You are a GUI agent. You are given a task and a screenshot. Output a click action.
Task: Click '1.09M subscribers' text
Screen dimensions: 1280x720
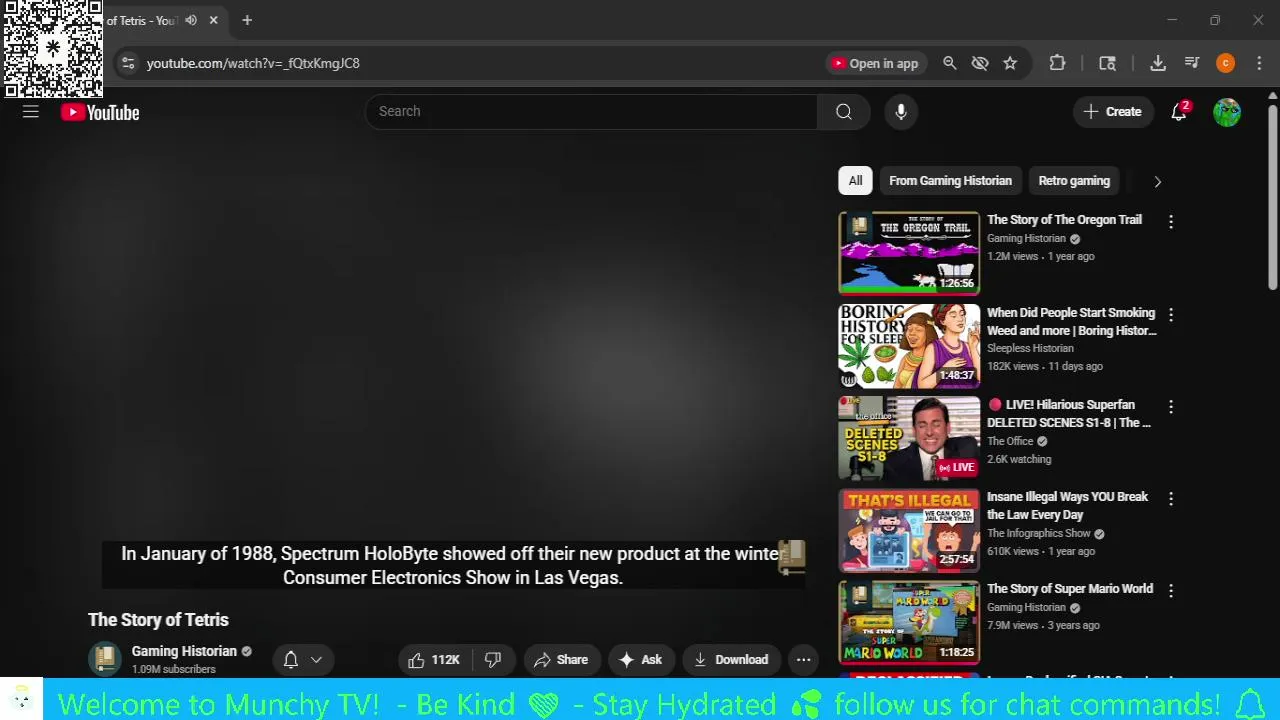[174, 669]
